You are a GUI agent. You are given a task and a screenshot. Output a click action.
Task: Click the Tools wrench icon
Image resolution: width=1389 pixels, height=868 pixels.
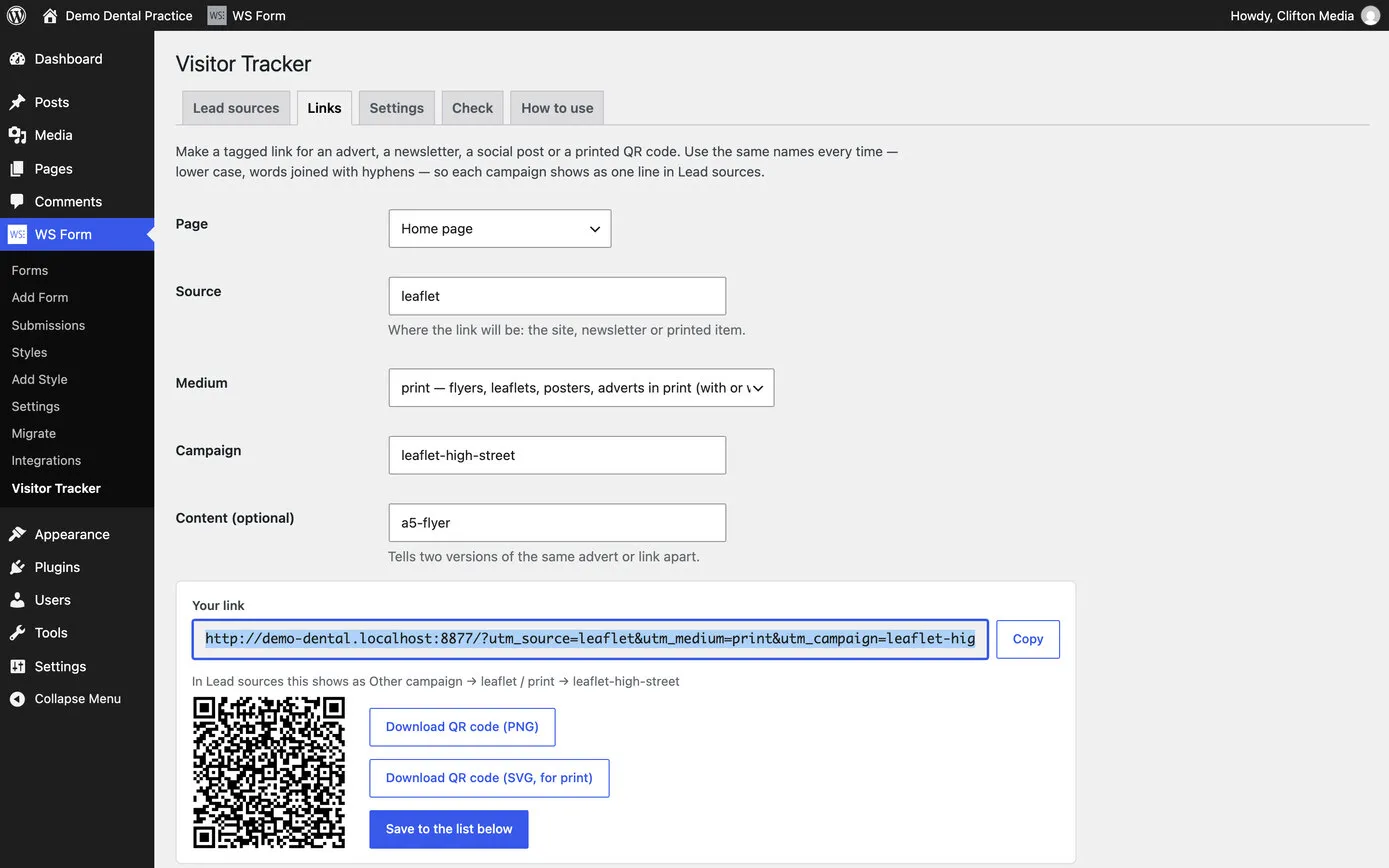pos(17,632)
